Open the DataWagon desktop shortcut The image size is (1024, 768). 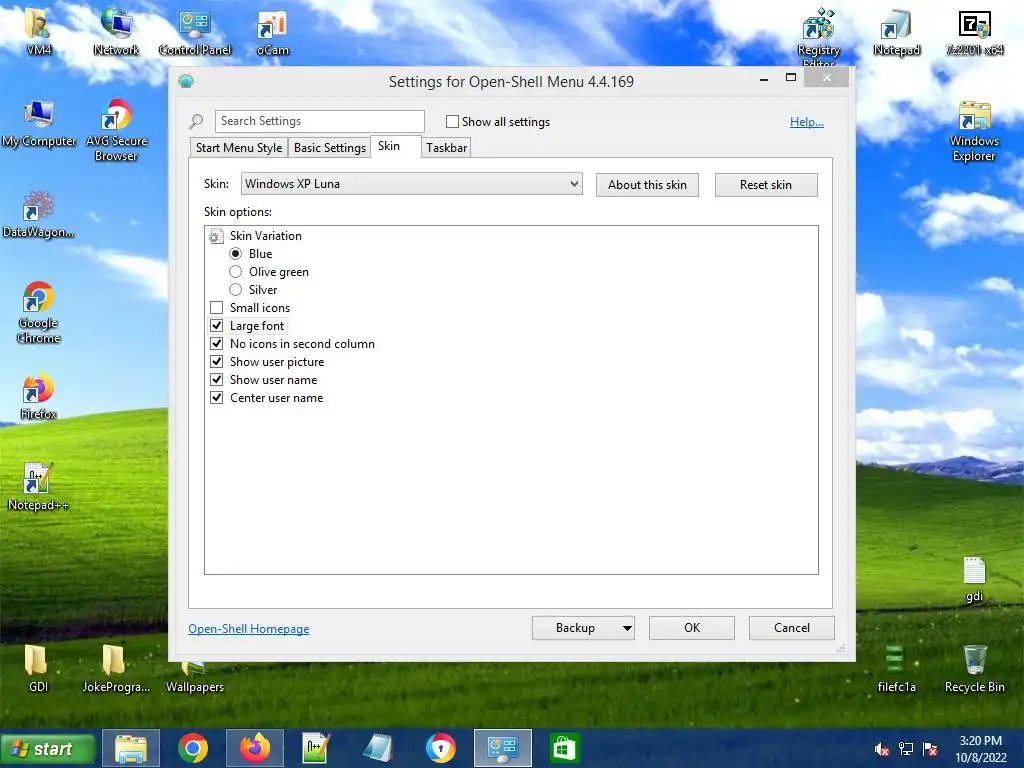pos(39,214)
